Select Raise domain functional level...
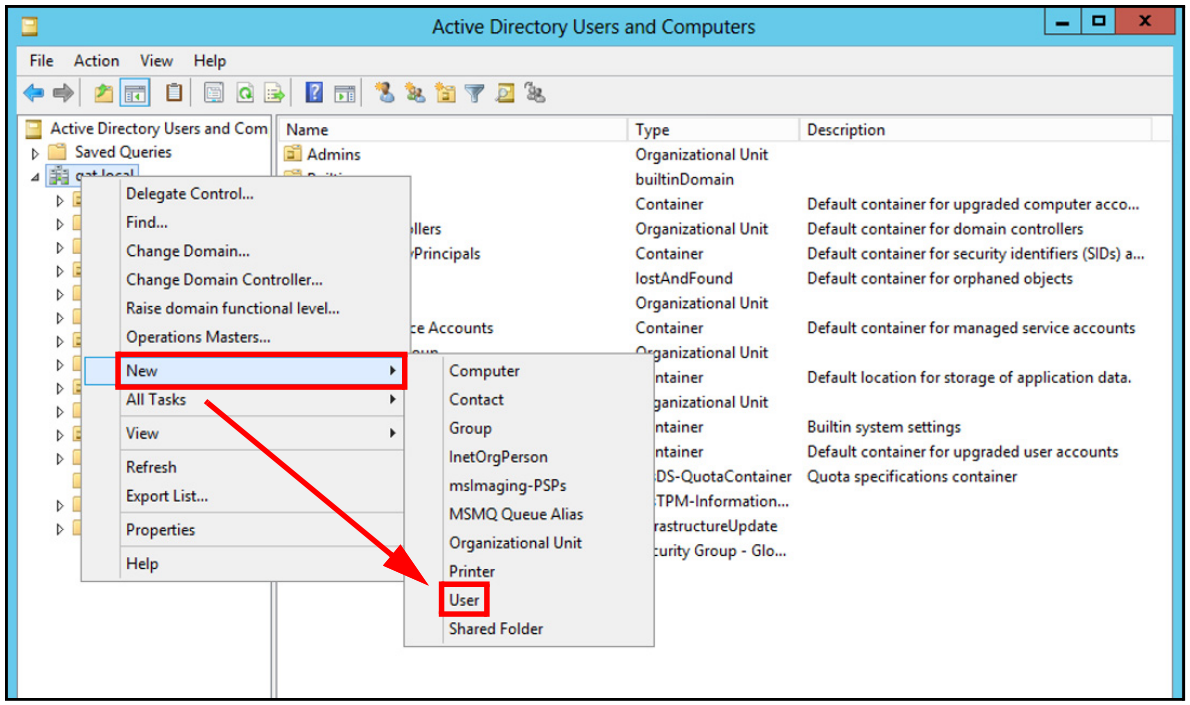This screenshot has width=1190, height=705. tap(232, 308)
